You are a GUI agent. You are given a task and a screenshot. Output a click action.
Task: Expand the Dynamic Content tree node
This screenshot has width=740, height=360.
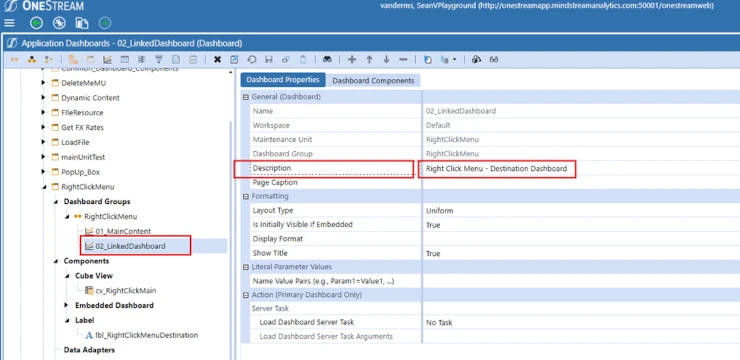43,98
